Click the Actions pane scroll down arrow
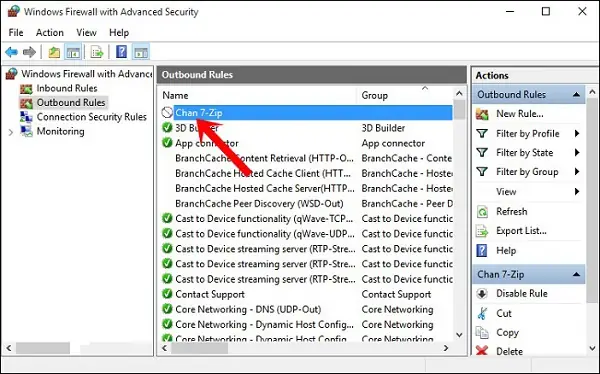This screenshot has height=374, width=600. click(592, 348)
